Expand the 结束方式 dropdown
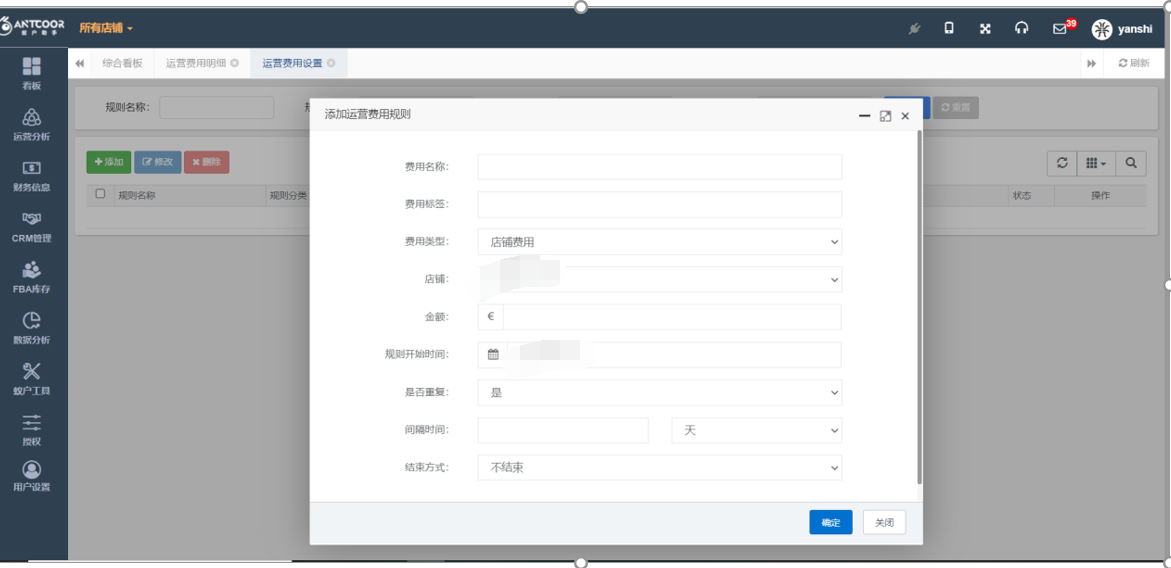1171x568 pixels. (660, 467)
